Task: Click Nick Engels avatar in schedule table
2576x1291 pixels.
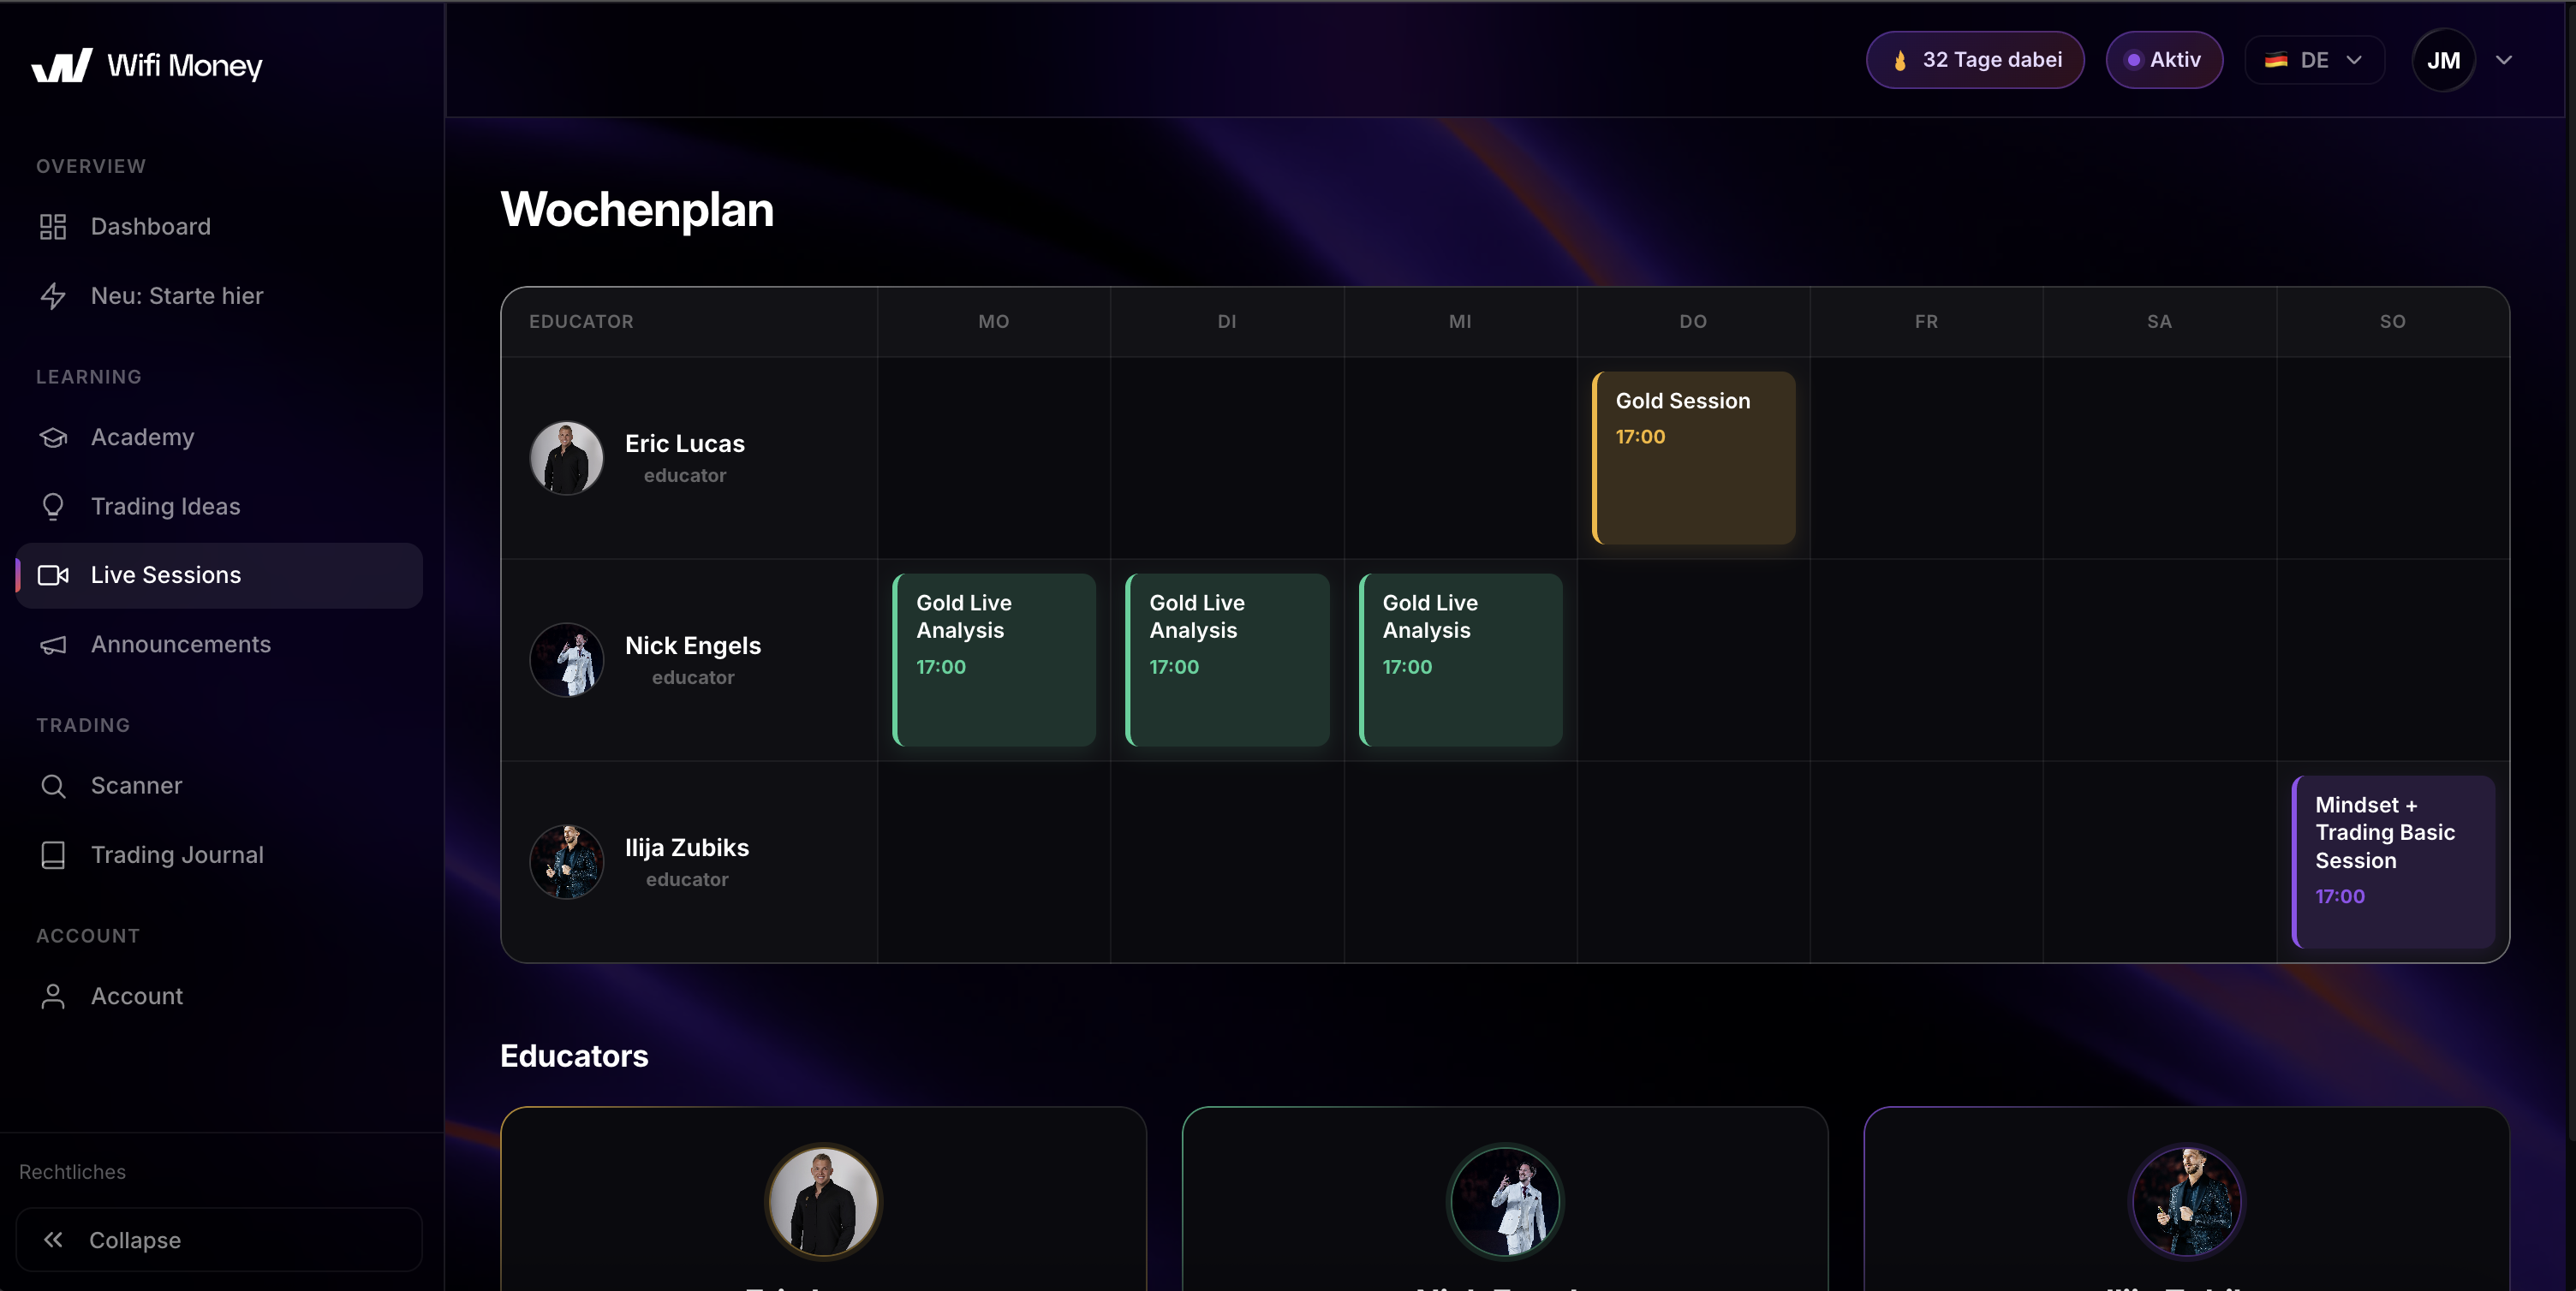Action: coord(566,660)
